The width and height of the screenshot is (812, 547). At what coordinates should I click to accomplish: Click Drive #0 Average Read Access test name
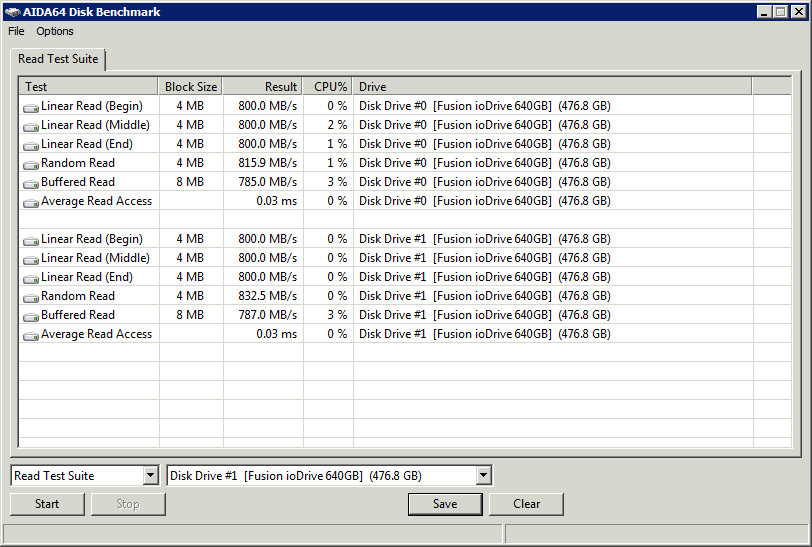click(x=96, y=201)
